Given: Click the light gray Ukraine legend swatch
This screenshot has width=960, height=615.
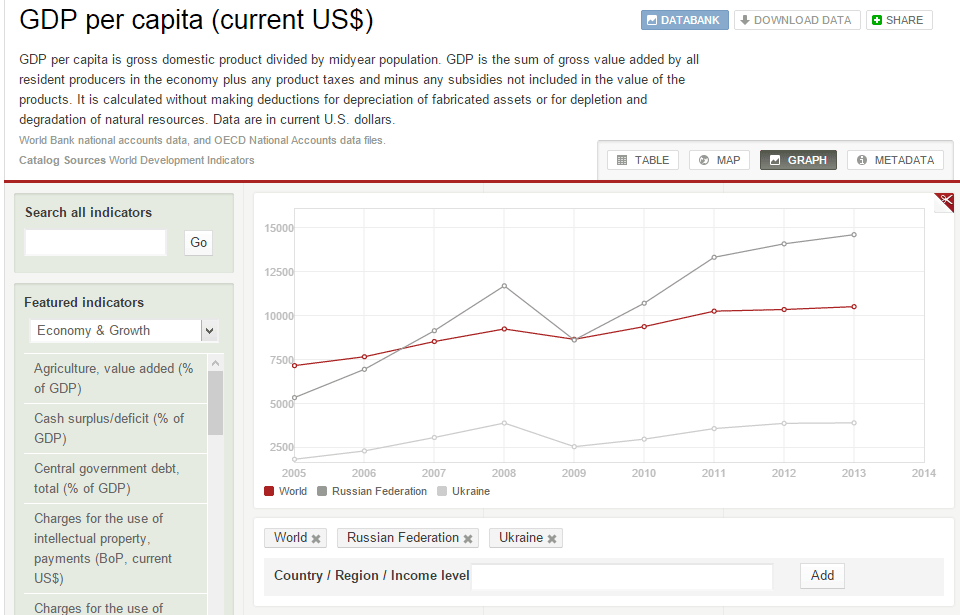Looking at the screenshot, I should [442, 491].
